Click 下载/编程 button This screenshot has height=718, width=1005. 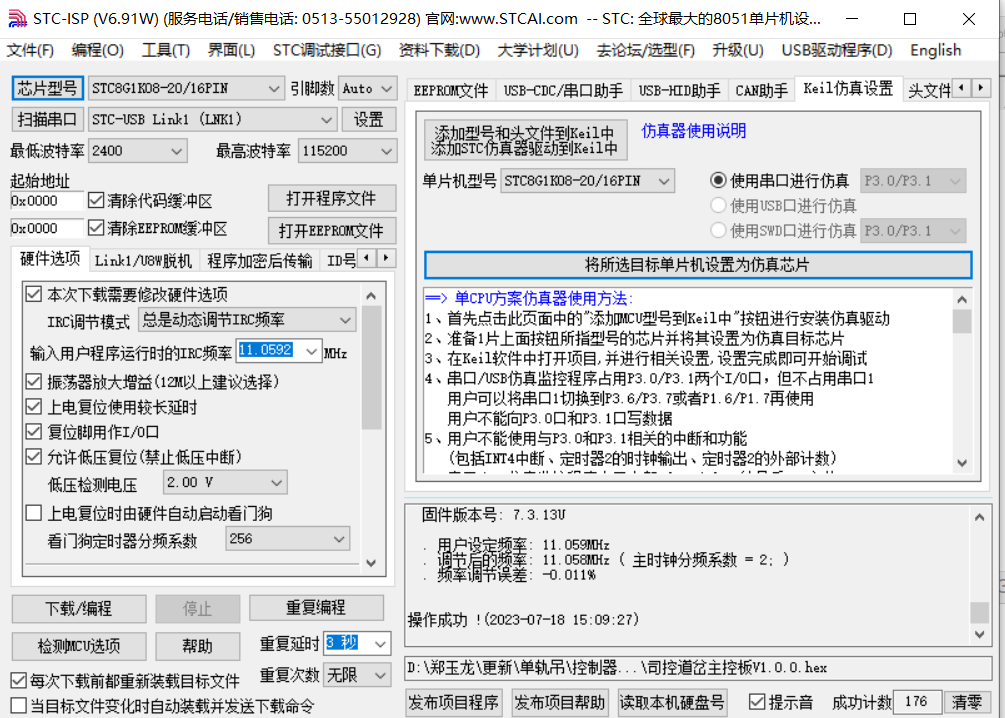[79, 608]
